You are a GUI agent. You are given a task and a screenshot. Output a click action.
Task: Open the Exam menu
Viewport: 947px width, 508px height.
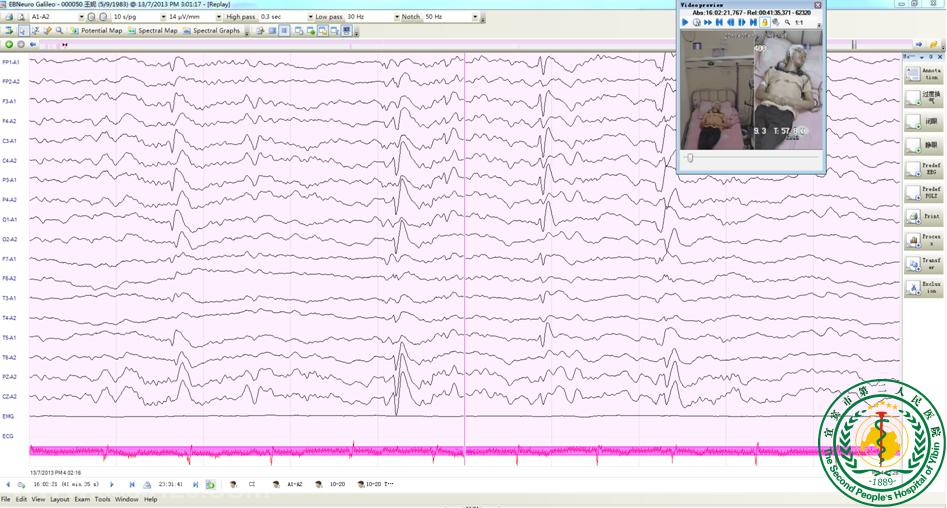point(82,499)
